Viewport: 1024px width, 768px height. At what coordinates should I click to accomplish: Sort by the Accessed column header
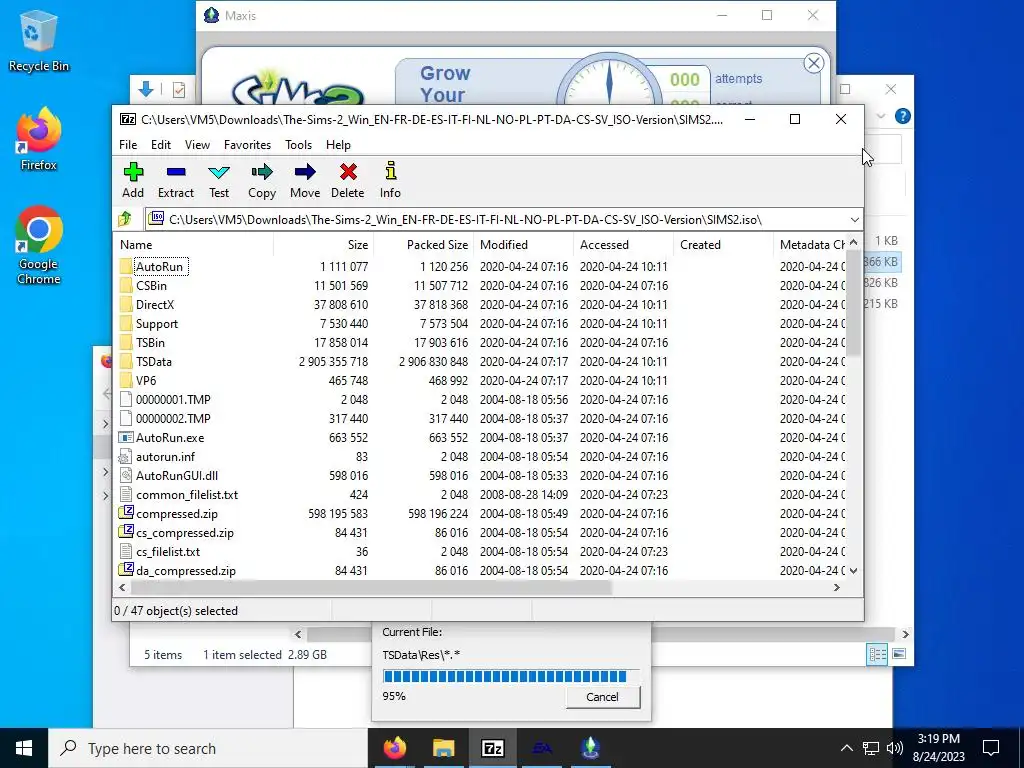click(x=624, y=245)
